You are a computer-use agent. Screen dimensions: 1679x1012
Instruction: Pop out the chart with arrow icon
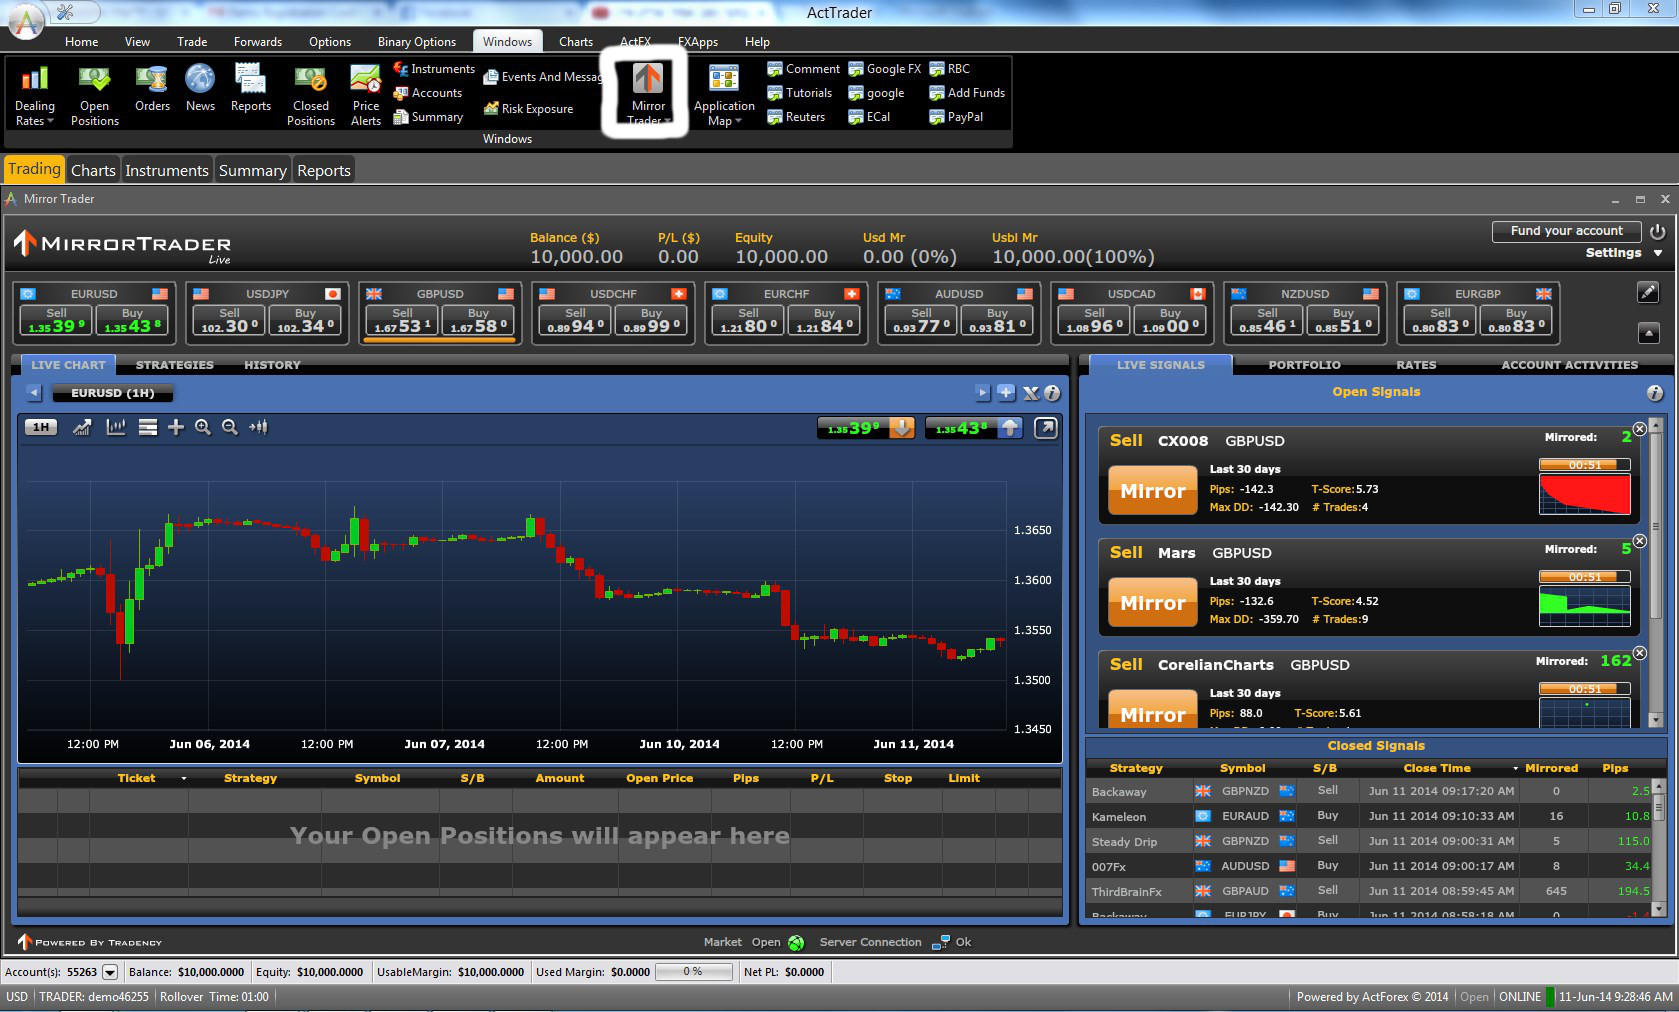tap(1045, 428)
